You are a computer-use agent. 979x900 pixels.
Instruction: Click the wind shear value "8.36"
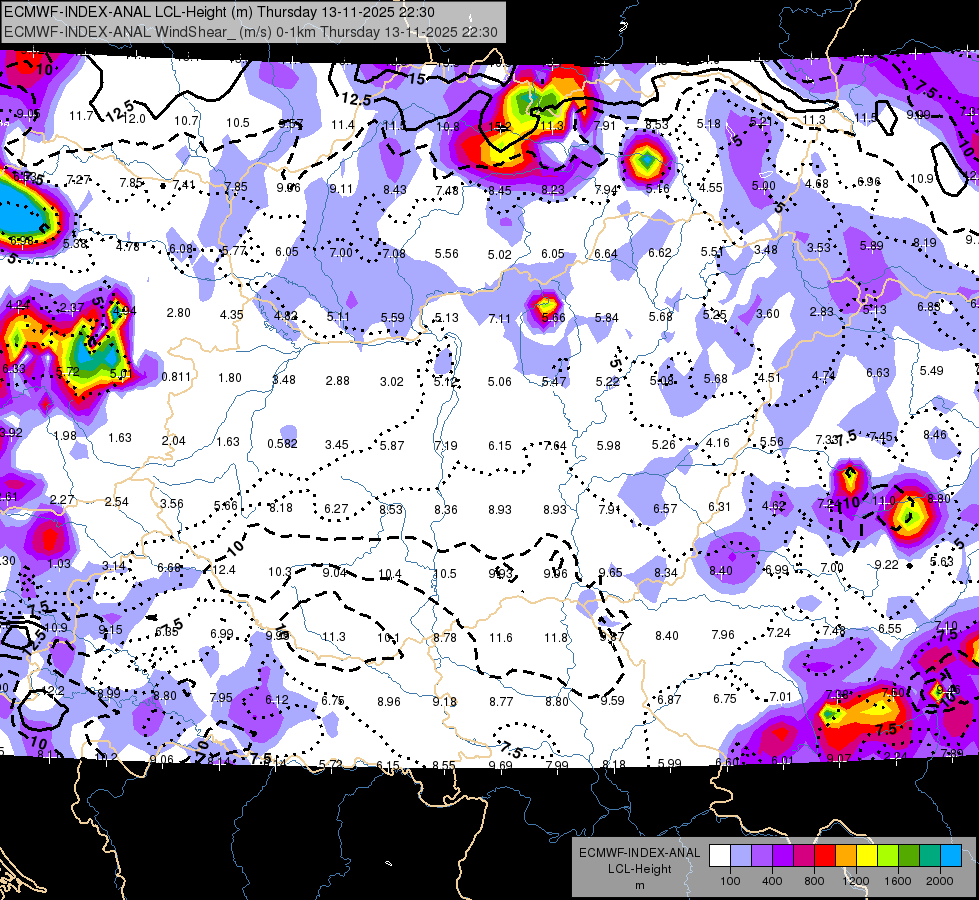[446, 510]
